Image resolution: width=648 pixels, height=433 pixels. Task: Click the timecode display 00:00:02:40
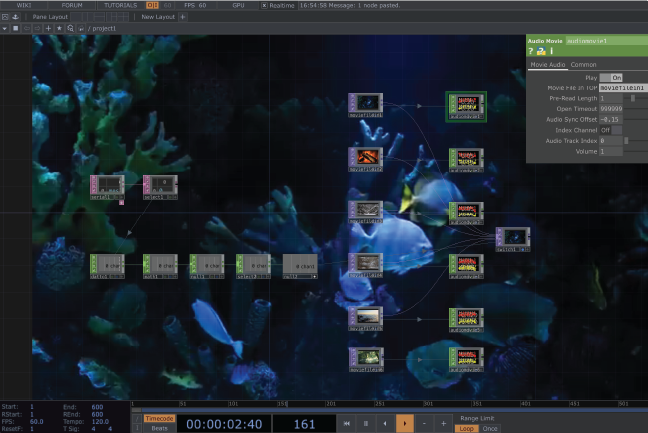pyautogui.click(x=224, y=424)
